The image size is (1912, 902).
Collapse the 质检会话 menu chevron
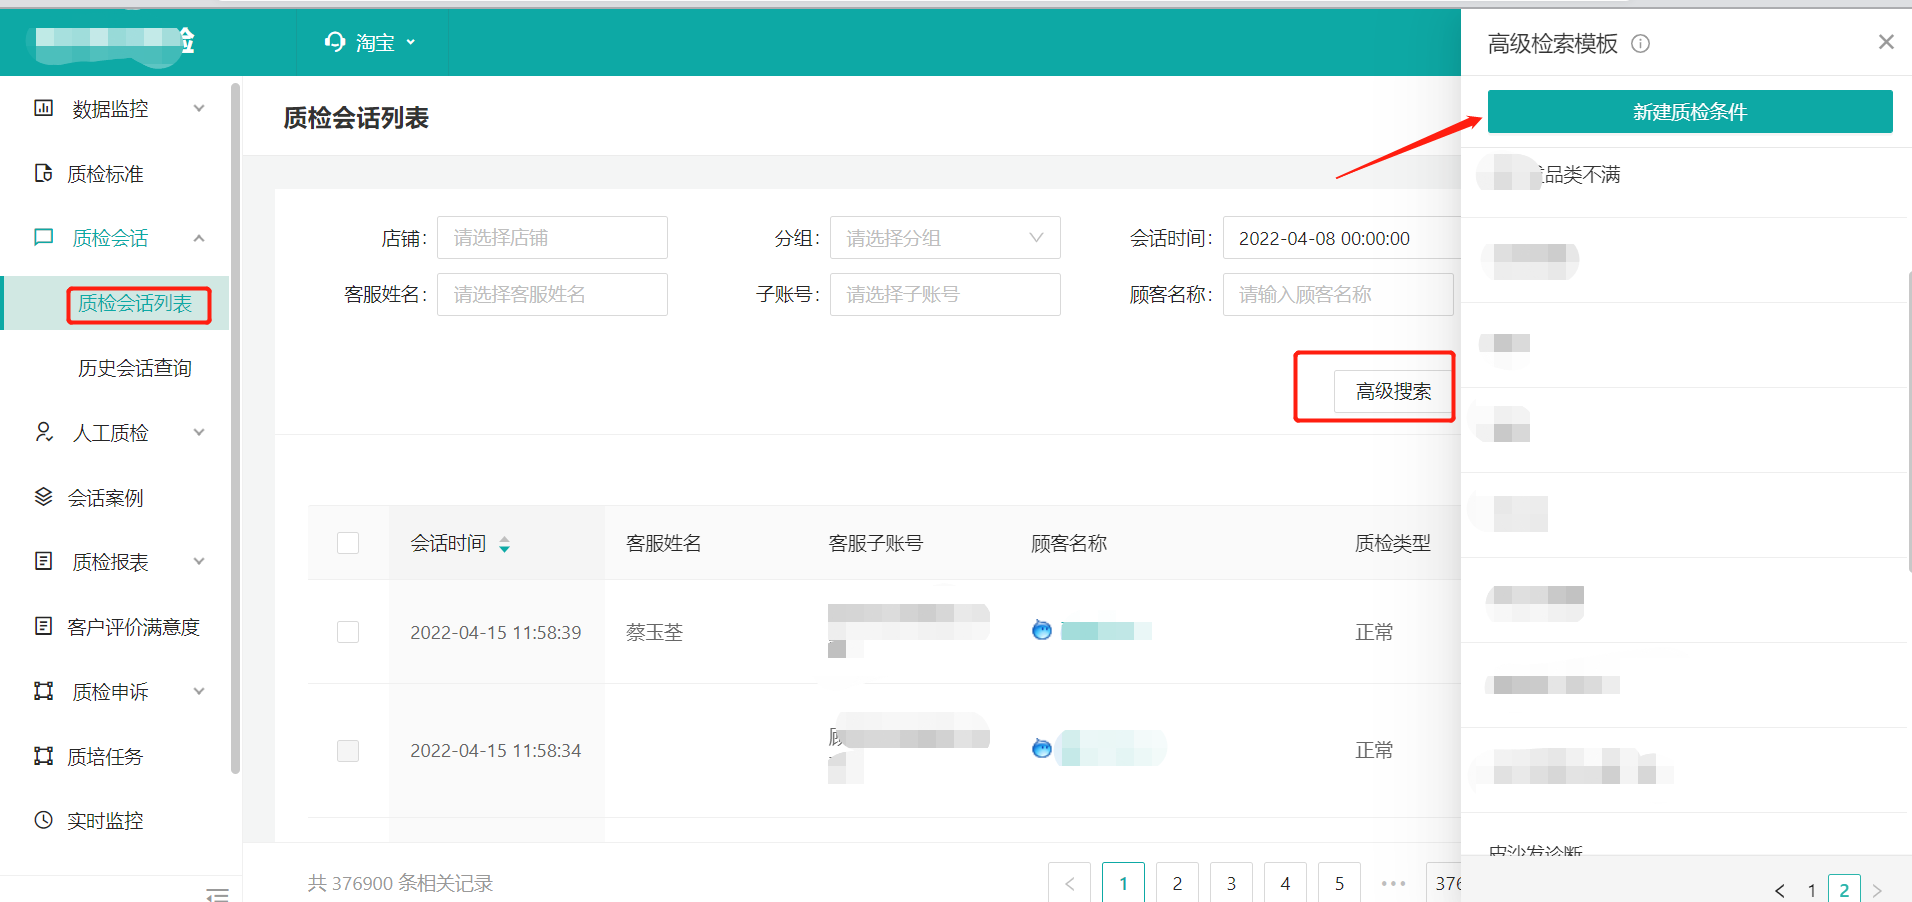point(199,237)
